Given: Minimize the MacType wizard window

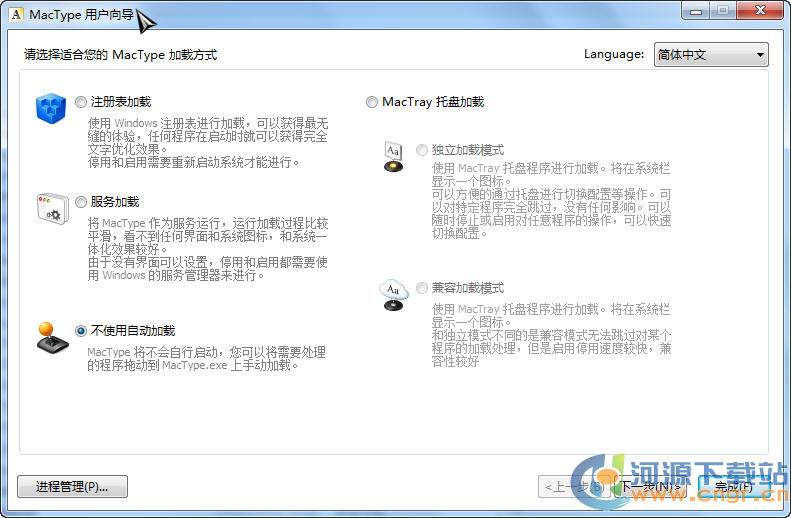Looking at the screenshot, I should (695, 12).
